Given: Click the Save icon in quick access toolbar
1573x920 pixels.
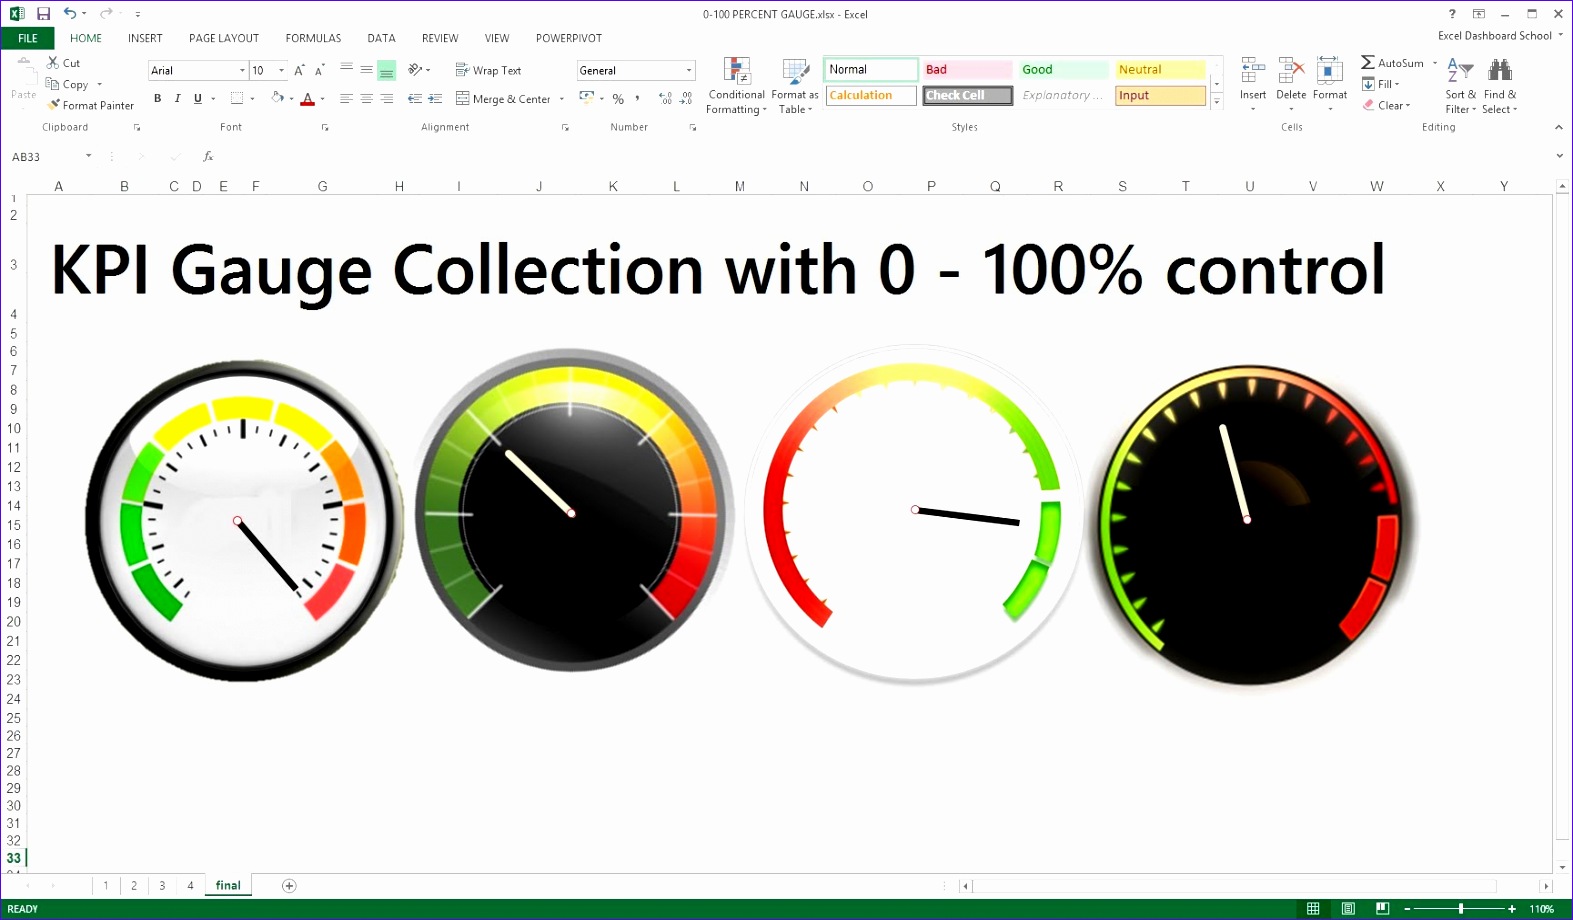Looking at the screenshot, I should (43, 14).
